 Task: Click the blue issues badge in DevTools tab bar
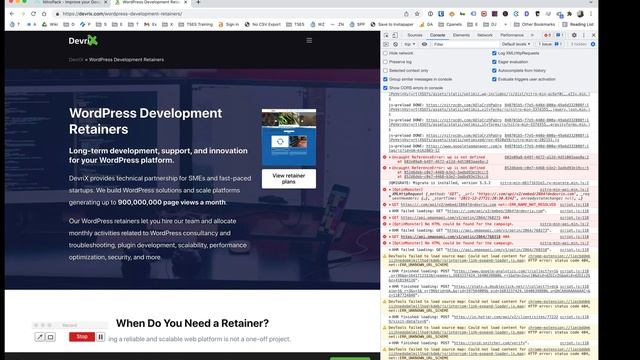(x=560, y=35)
